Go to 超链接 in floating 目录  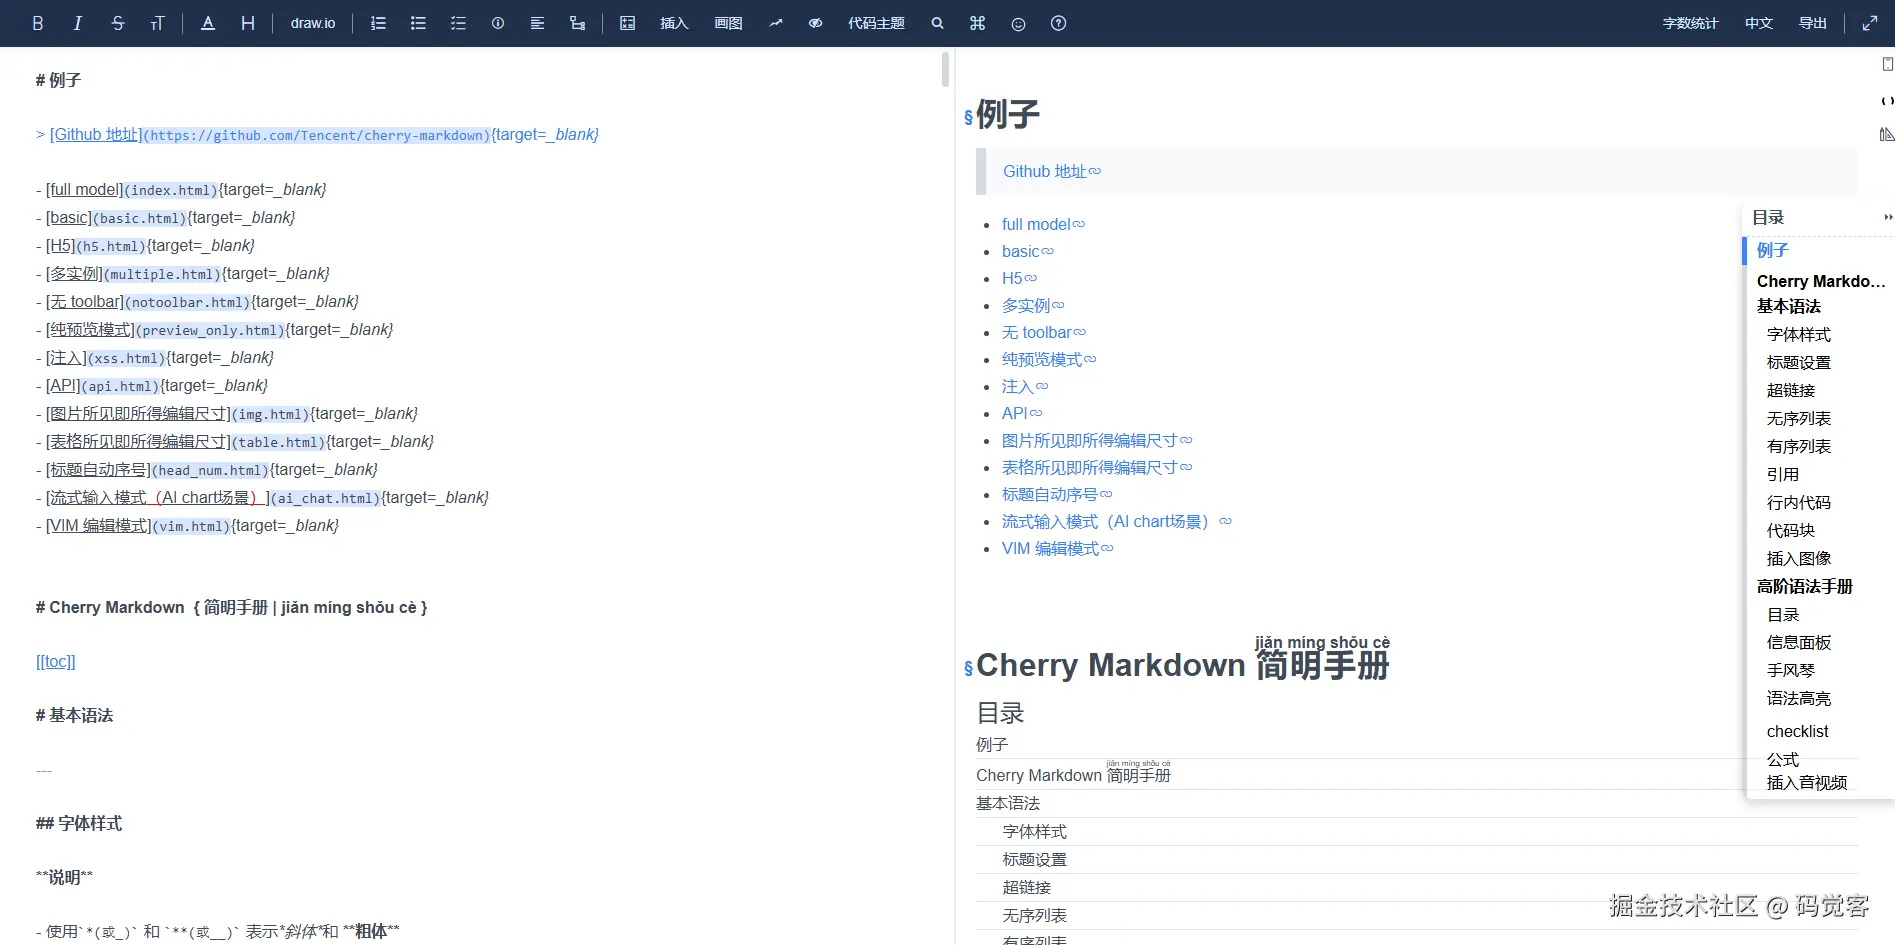click(1791, 390)
